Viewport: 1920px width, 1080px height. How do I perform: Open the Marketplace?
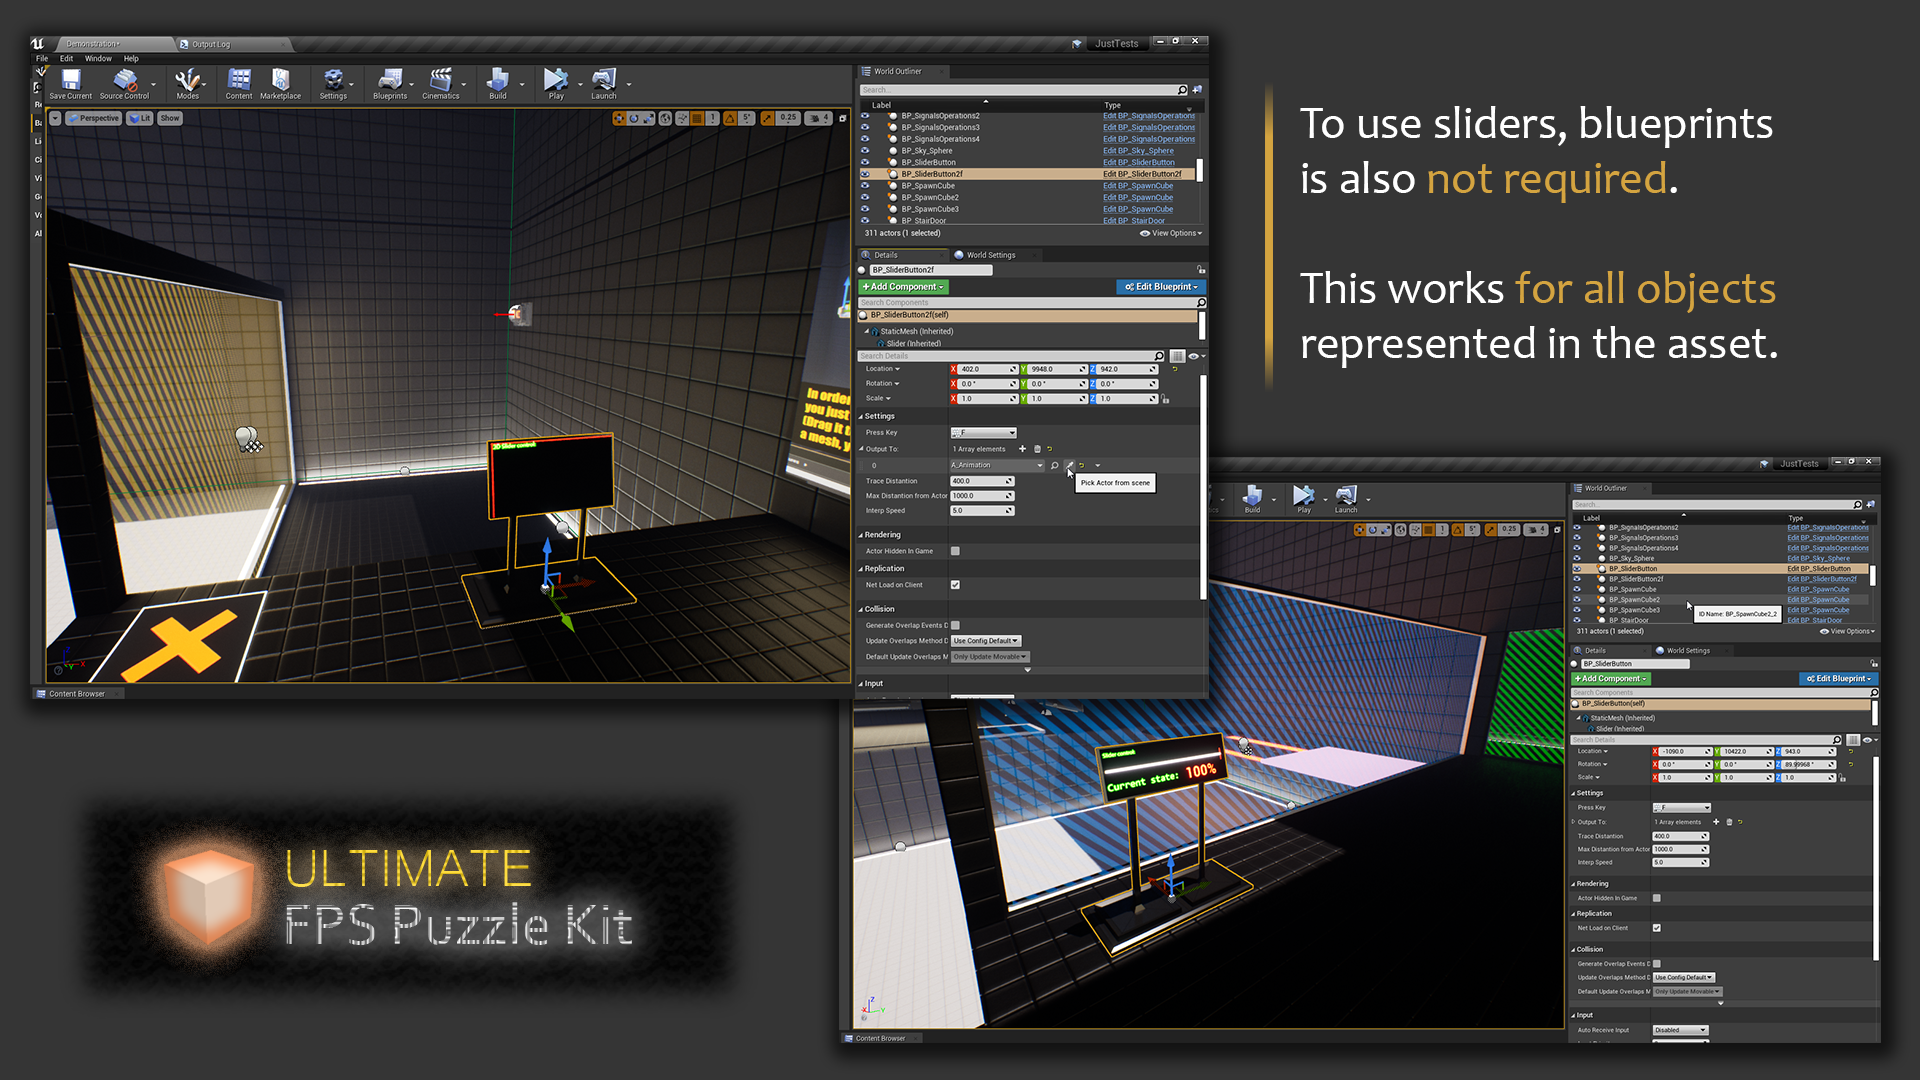click(x=281, y=84)
